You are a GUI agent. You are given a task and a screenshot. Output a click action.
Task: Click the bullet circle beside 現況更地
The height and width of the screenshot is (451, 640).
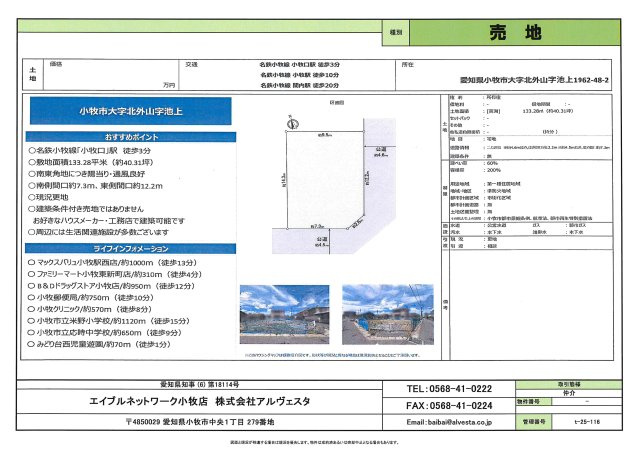[x=32, y=199]
